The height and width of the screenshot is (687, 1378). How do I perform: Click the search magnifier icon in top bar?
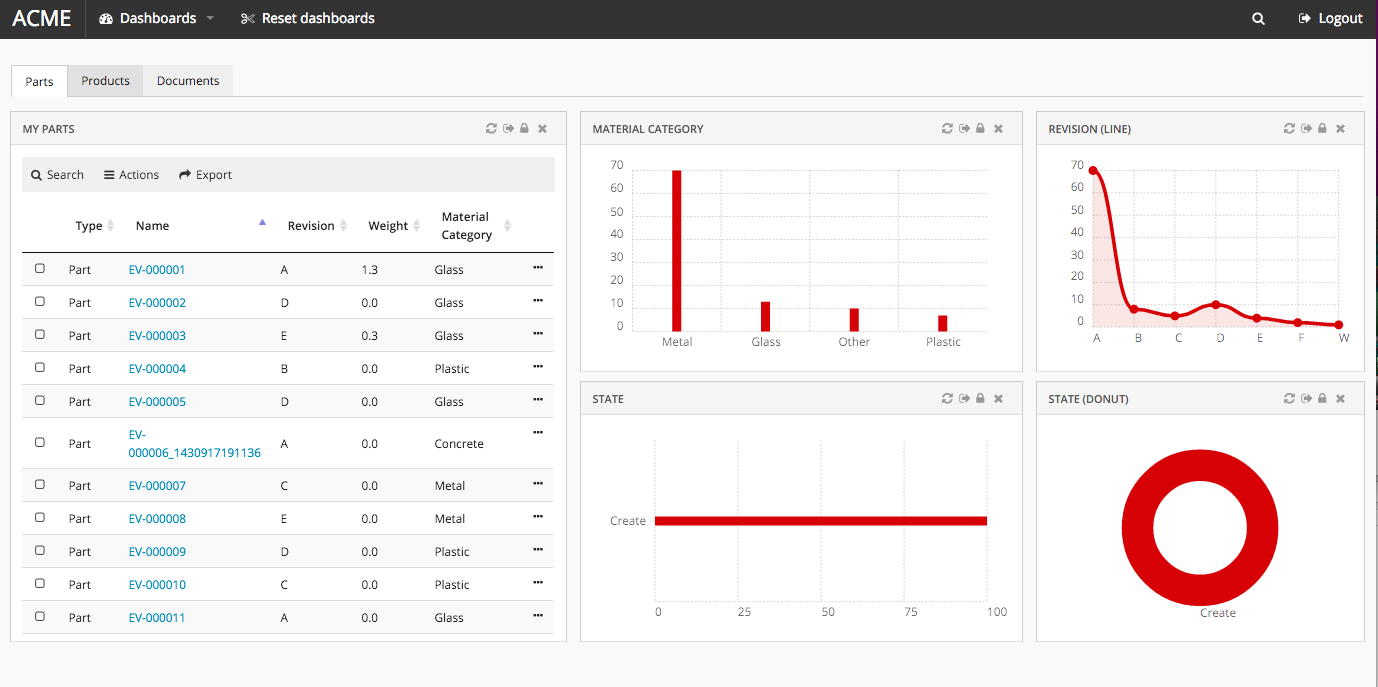point(1258,18)
